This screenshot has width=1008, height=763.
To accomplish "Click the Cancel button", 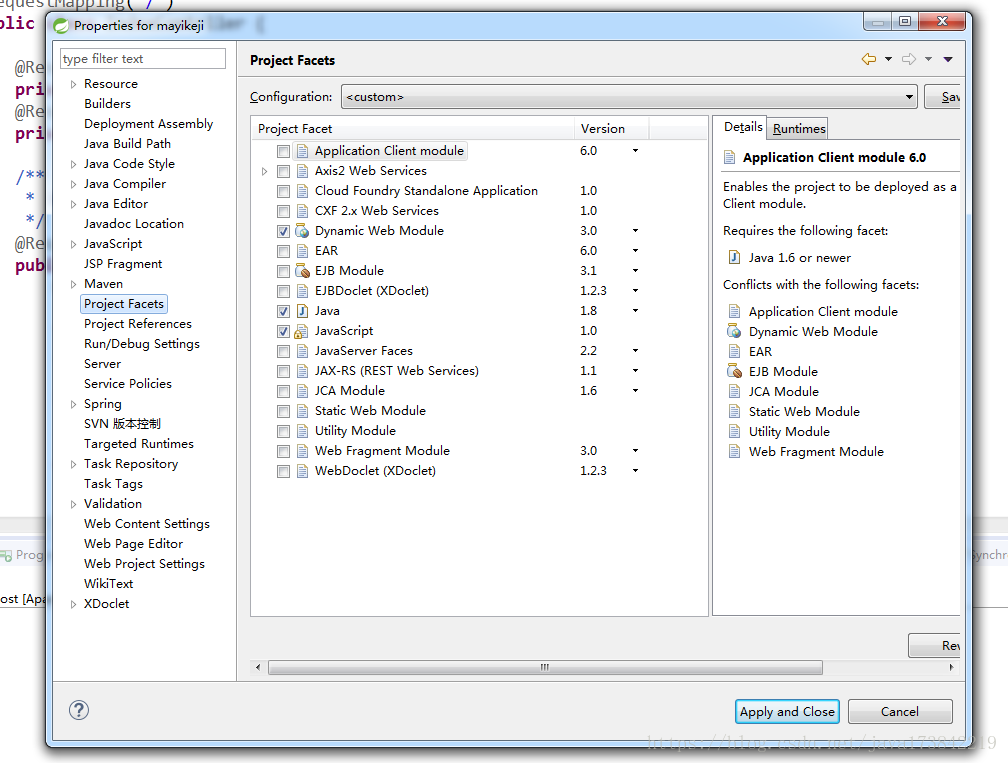I will tap(900, 712).
